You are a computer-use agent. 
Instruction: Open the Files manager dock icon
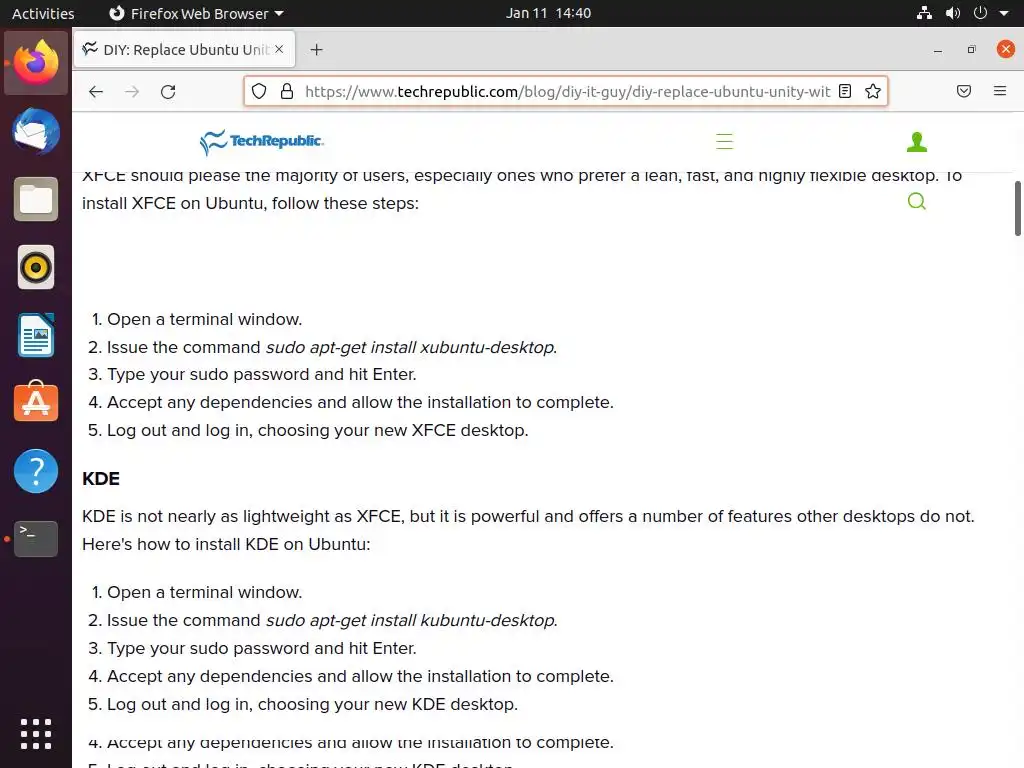(36, 199)
